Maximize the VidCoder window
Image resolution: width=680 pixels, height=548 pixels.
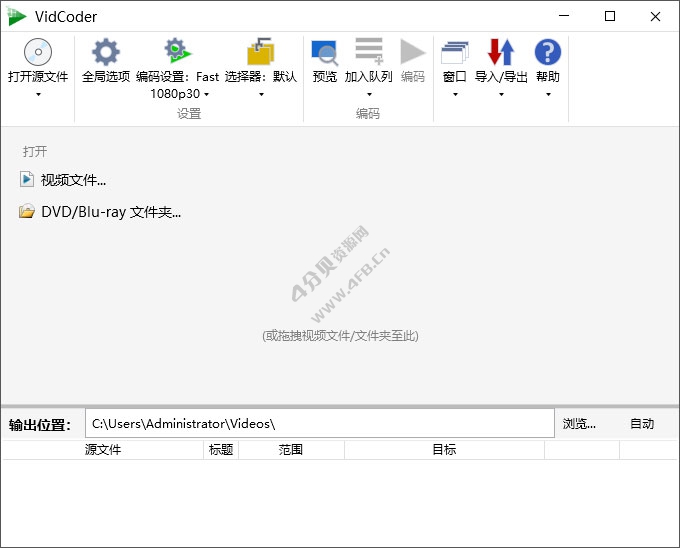click(x=610, y=16)
